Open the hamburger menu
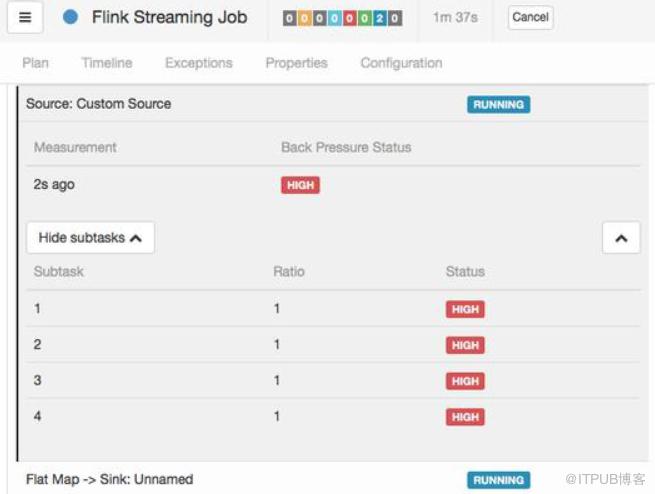This screenshot has width=655, height=494. 25,17
